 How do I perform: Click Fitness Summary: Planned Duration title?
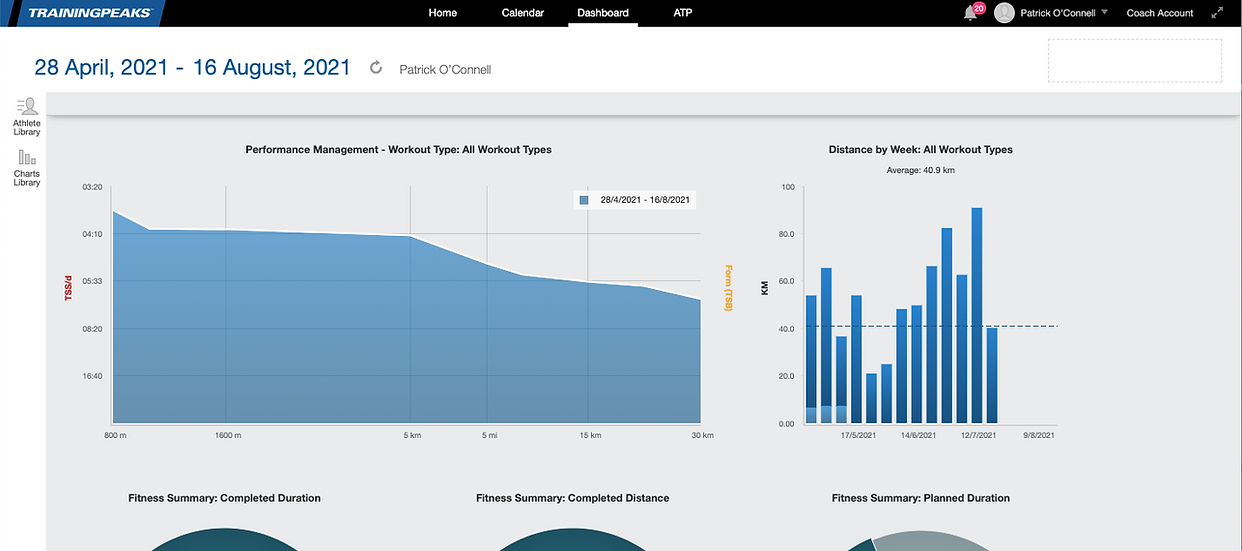[920, 497]
